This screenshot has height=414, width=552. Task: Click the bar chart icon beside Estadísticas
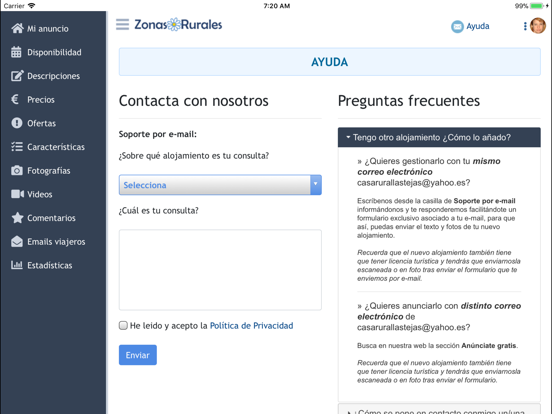tap(17, 265)
